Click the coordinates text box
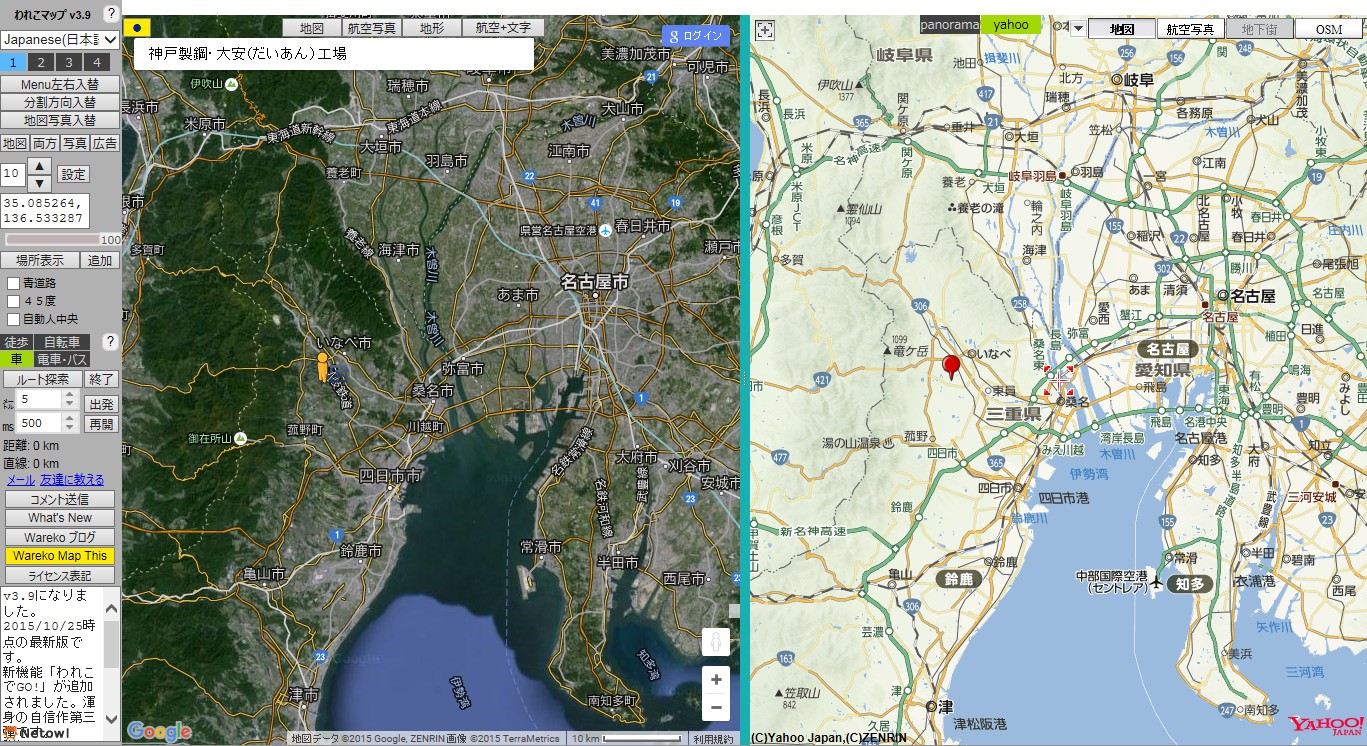This screenshot has height=746, width=1367. point(45,210)
